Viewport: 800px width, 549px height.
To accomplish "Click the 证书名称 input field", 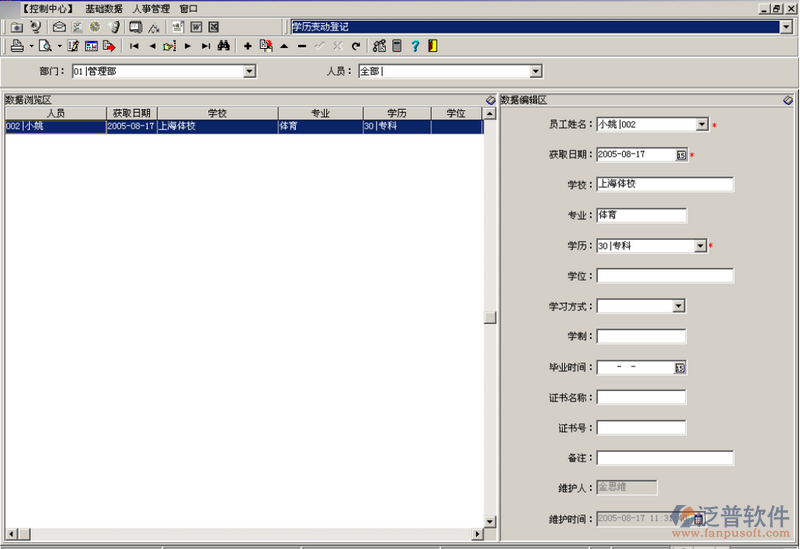I will 641,397.
